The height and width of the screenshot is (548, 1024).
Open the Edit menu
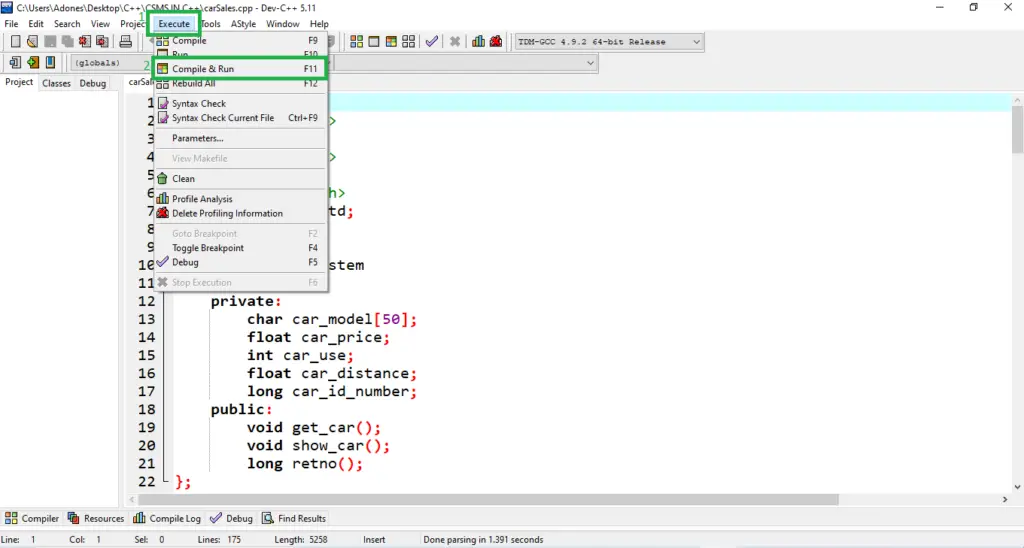click(36, 24)
